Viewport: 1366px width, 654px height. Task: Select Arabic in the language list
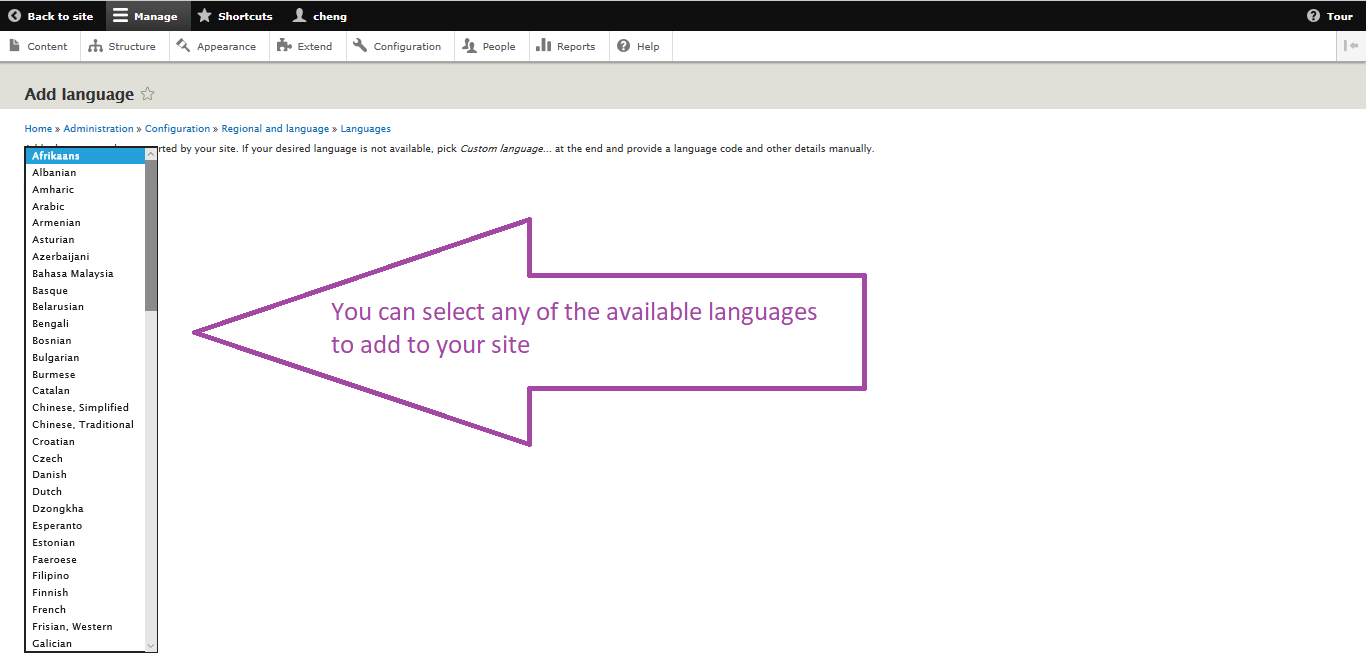85,207
